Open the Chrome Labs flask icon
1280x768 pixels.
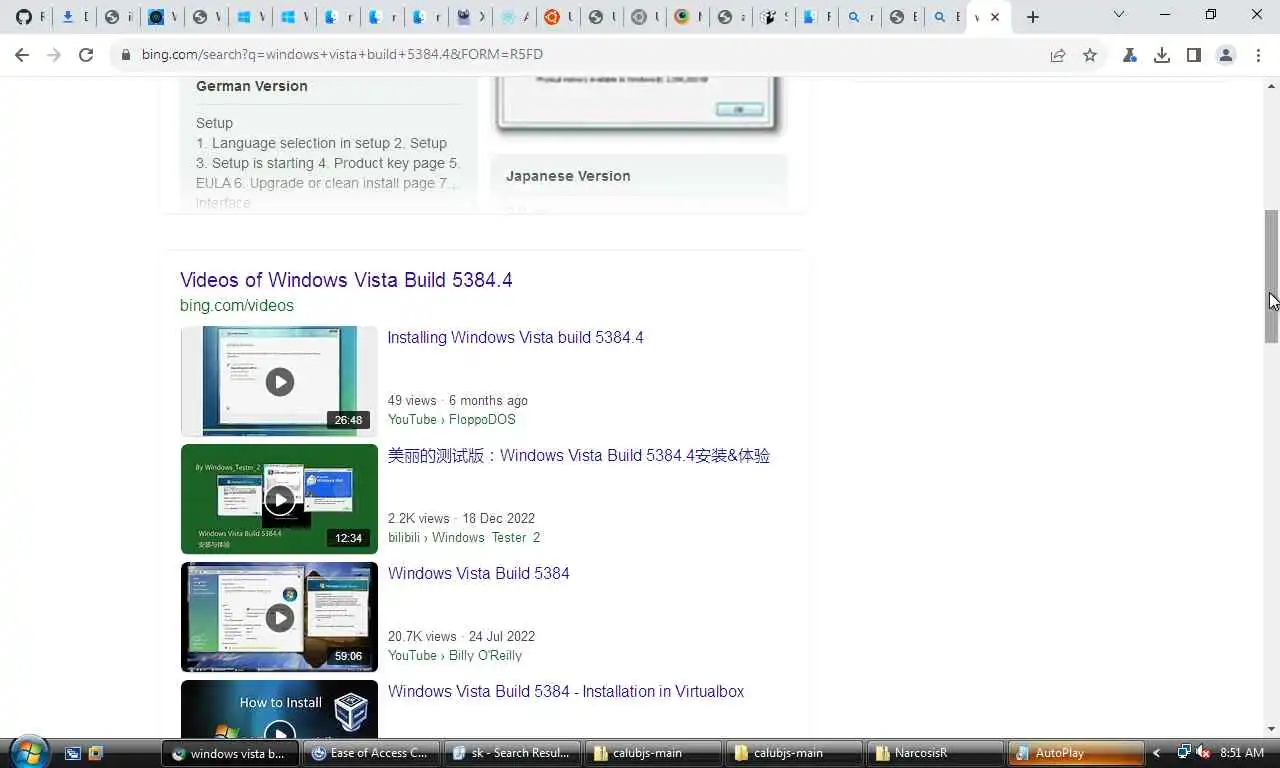pyautogui.click(x=1130, y=55)
